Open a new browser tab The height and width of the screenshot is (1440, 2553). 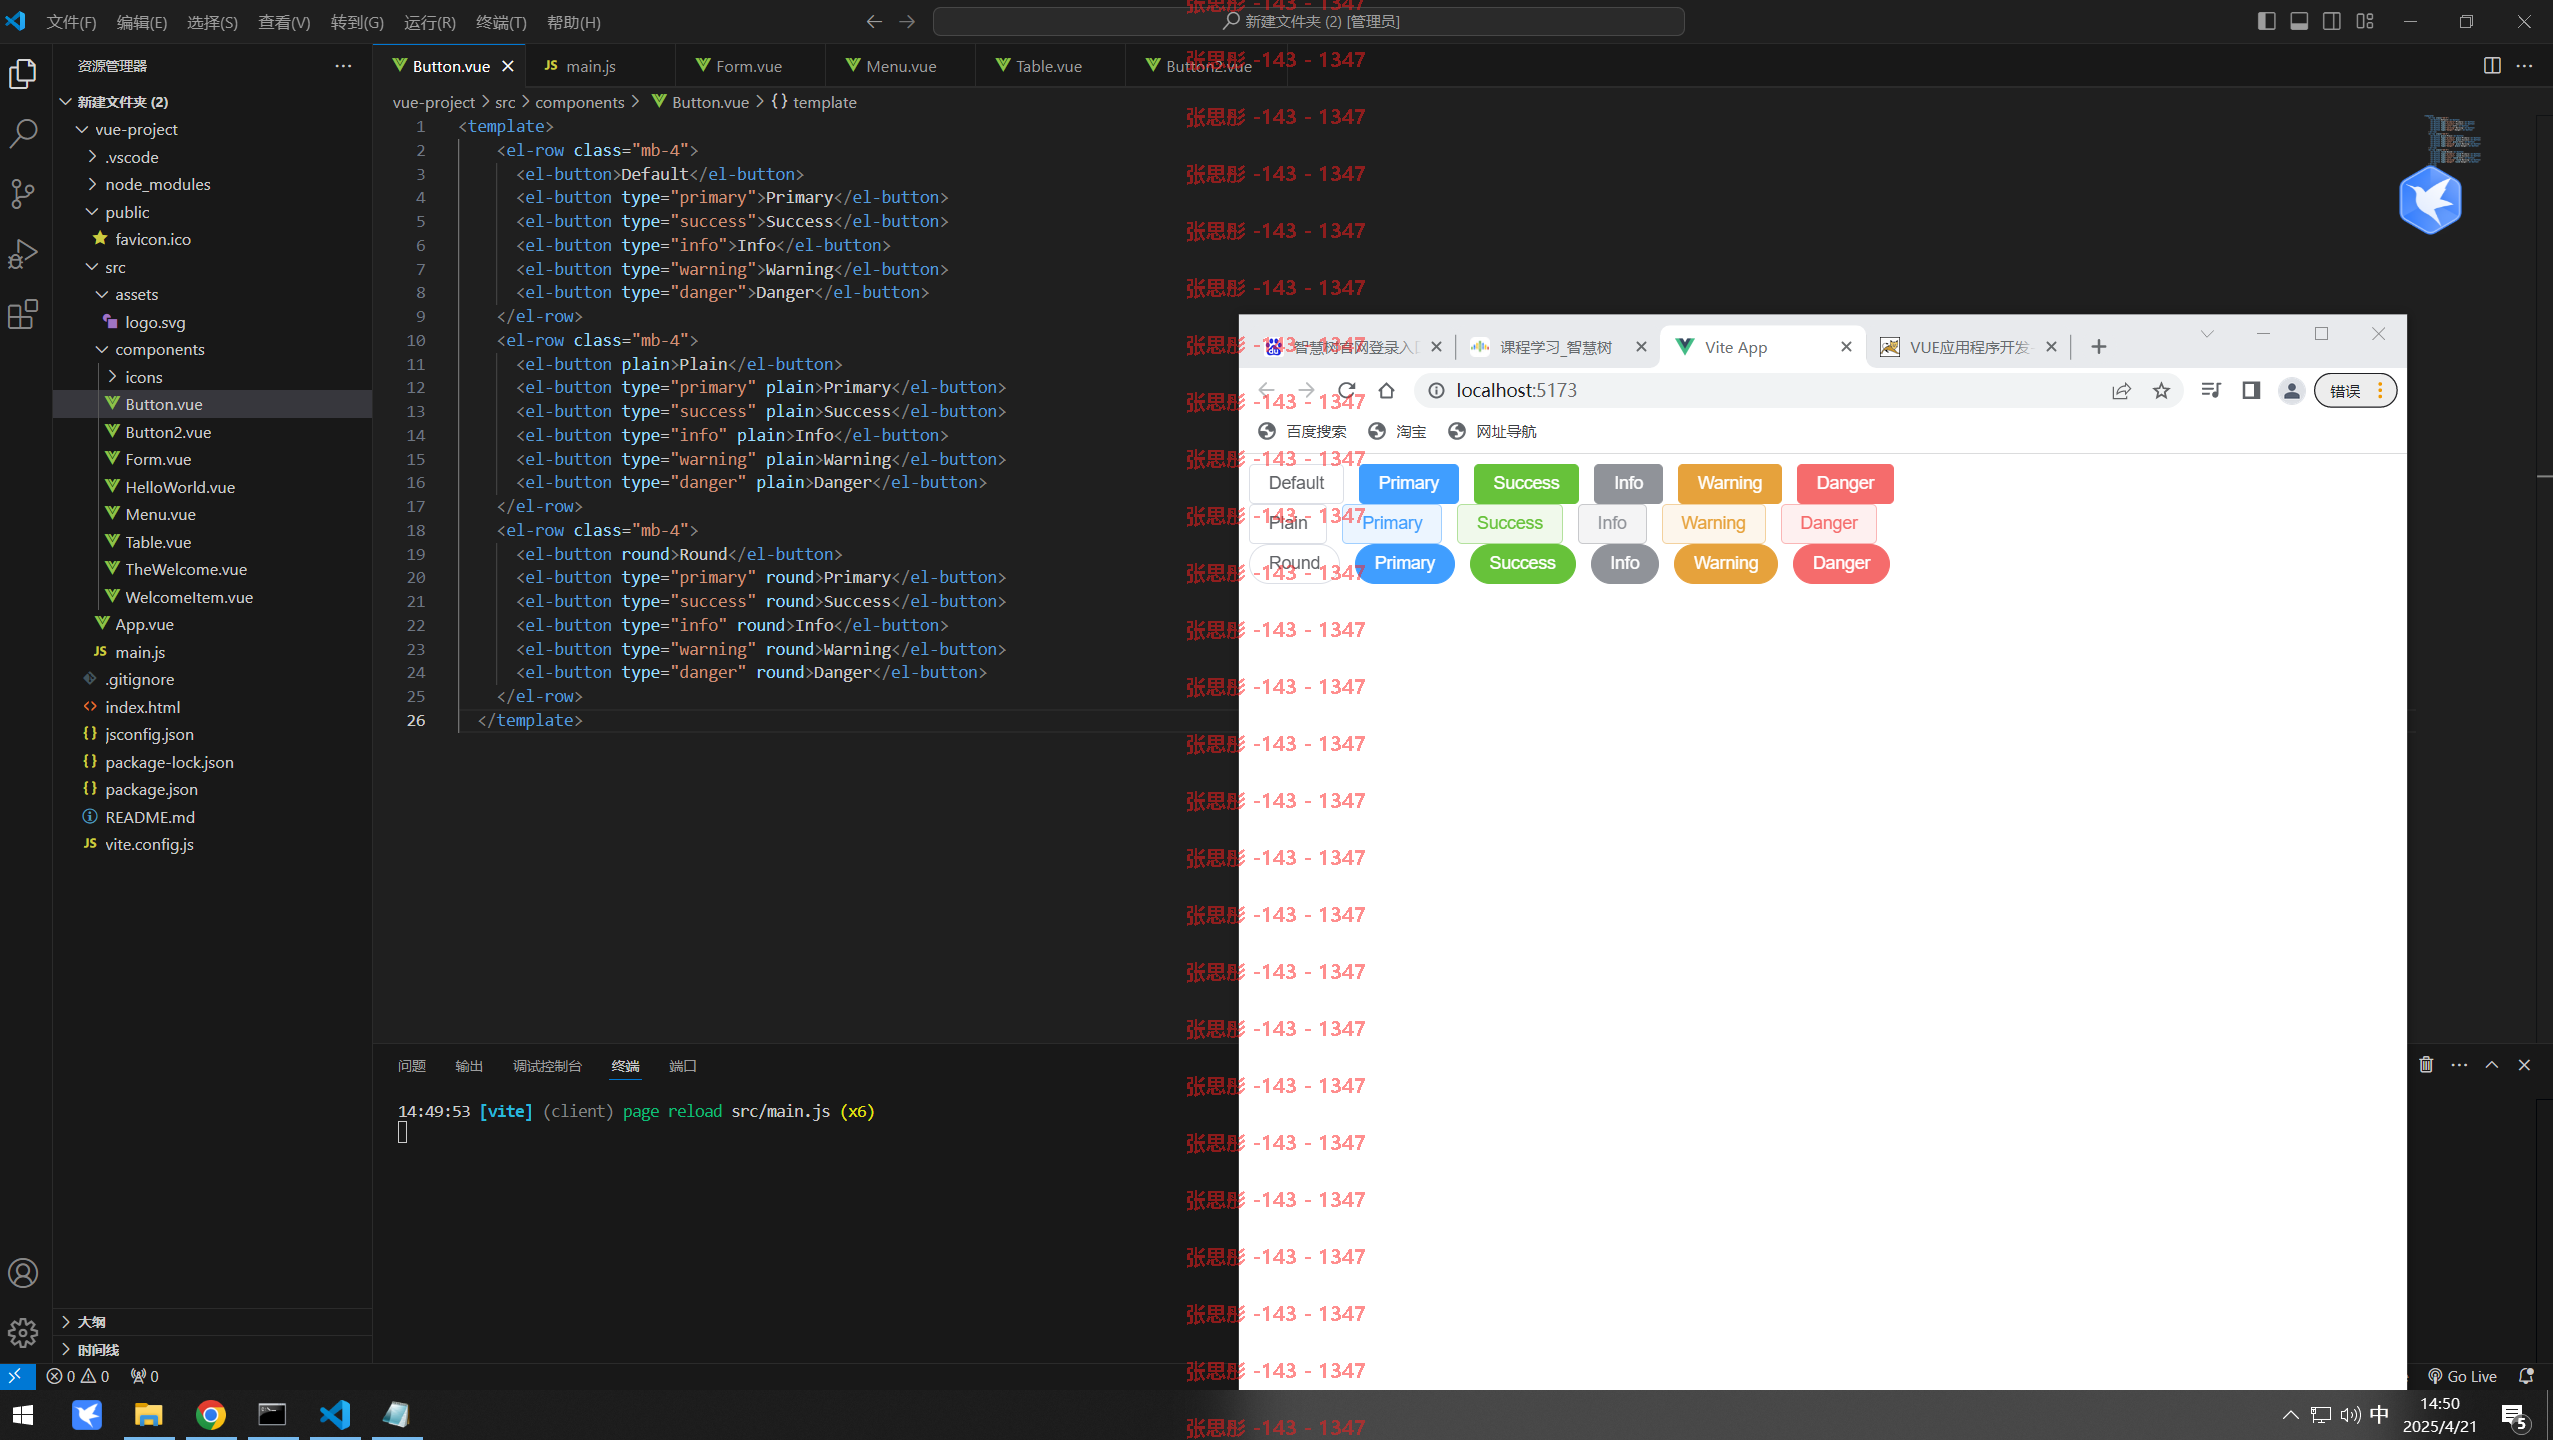[x=2098, y=347]
